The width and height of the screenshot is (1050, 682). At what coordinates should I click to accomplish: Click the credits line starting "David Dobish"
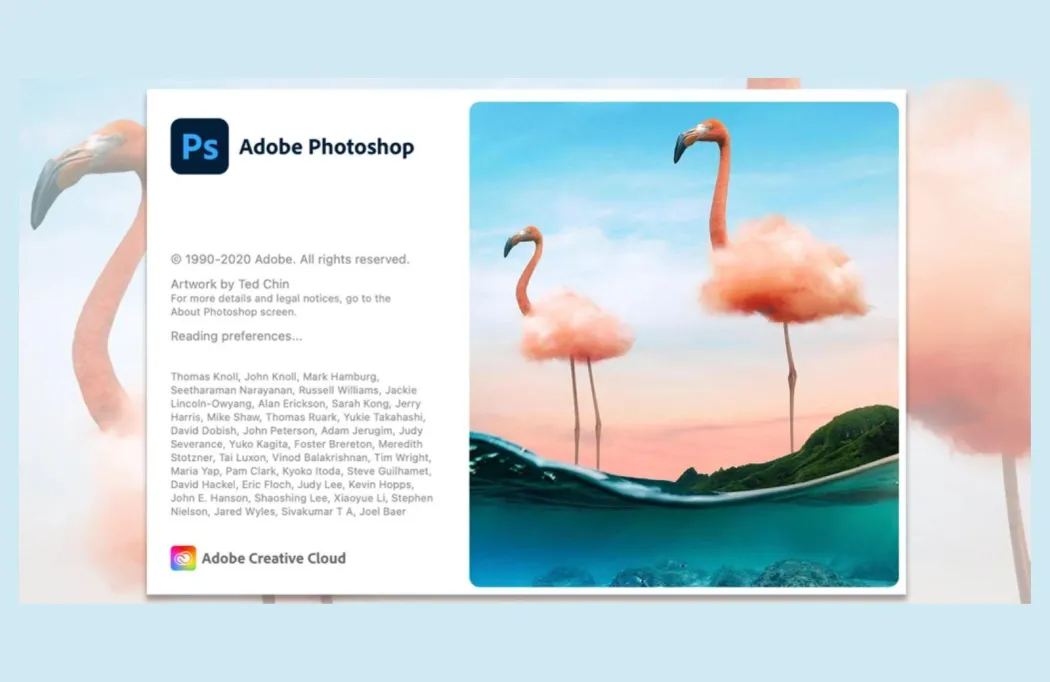297,430
